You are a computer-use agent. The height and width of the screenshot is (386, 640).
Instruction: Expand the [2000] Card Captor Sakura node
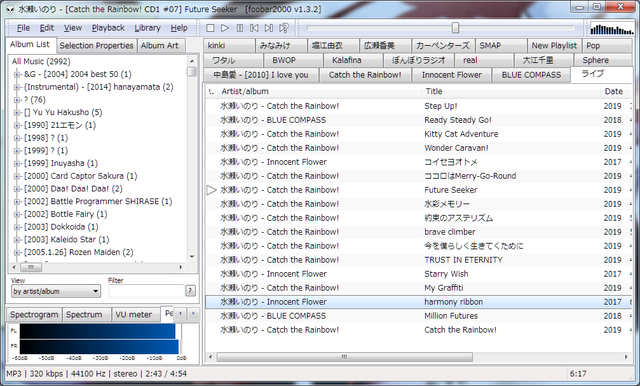17,176
